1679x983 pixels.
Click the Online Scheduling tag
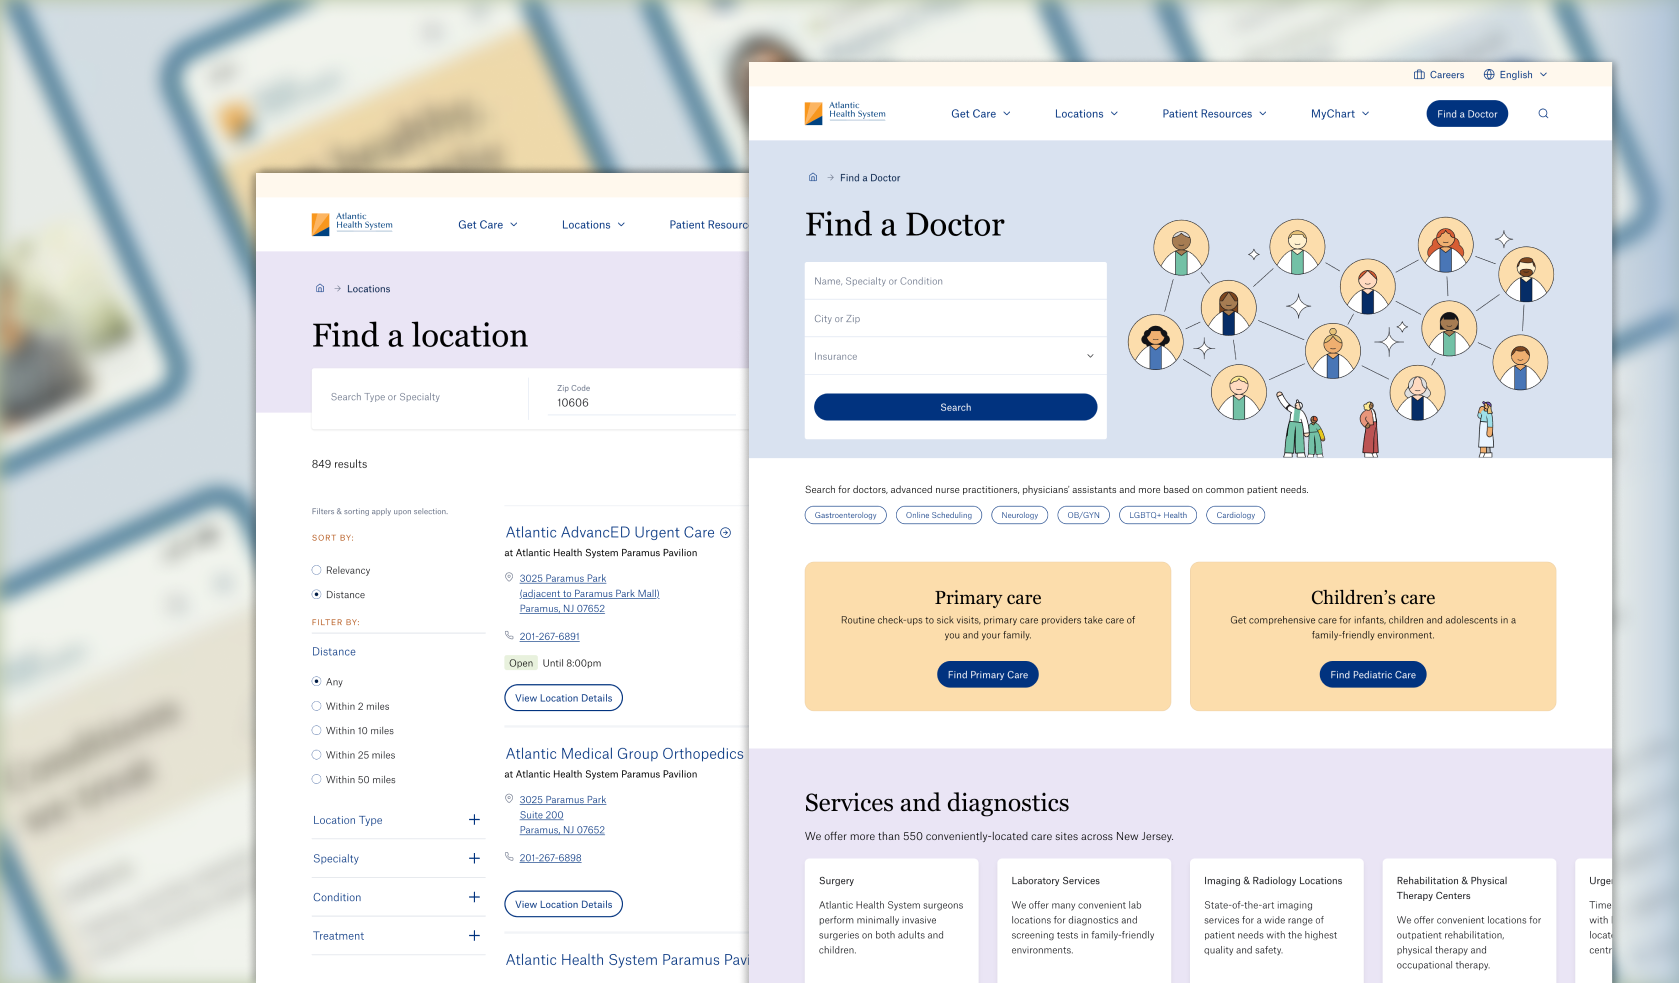pos(939,515)
